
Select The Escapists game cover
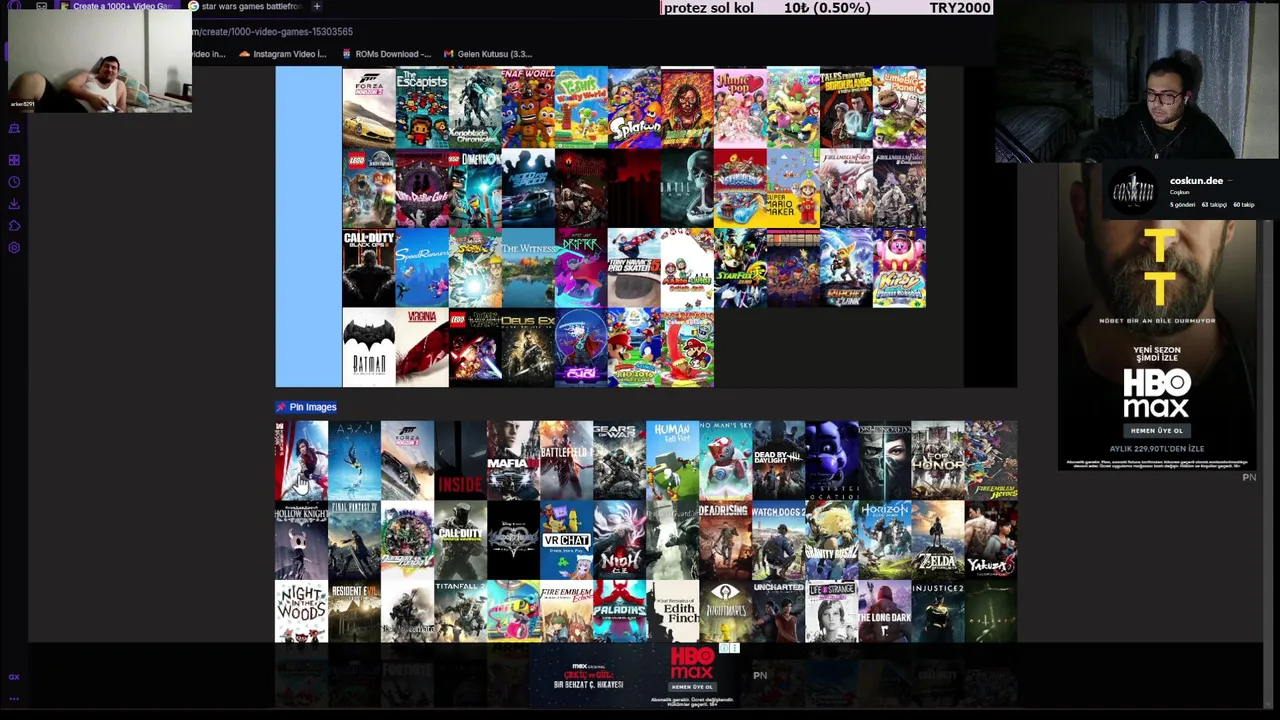click(421, 108)
